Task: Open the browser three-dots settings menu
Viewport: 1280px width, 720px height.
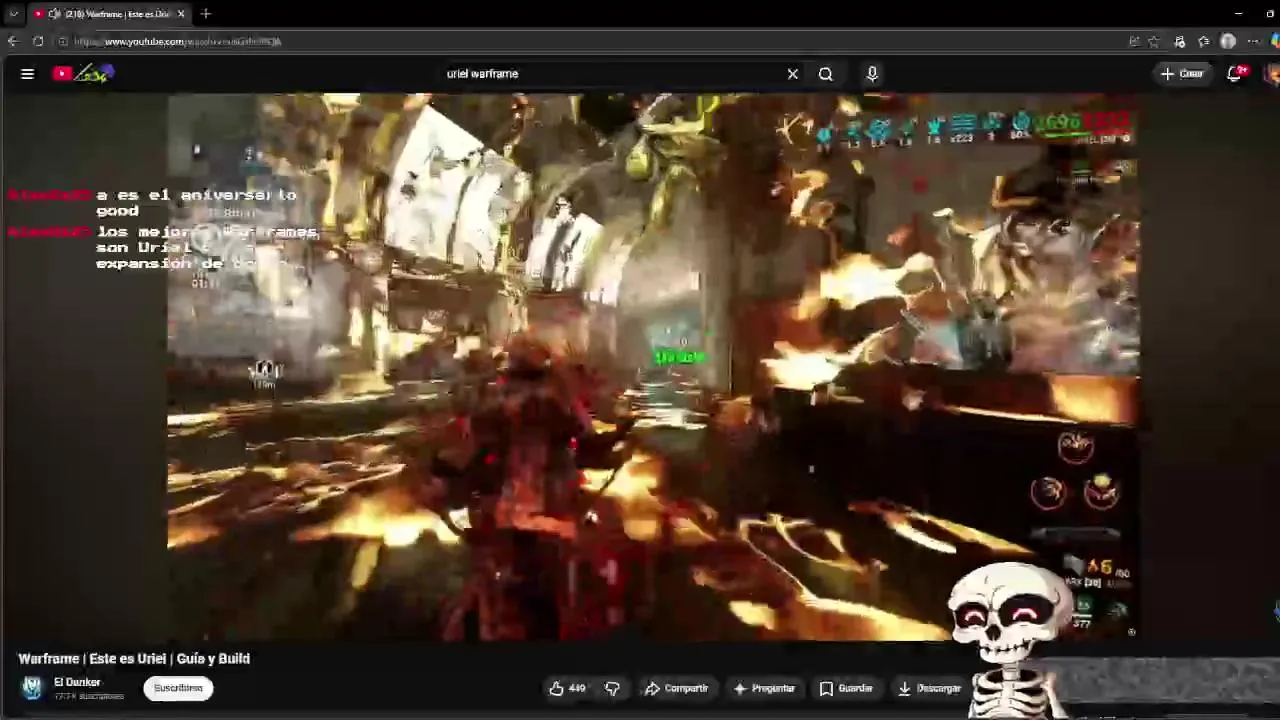Action: click(x=1253, y=41)
